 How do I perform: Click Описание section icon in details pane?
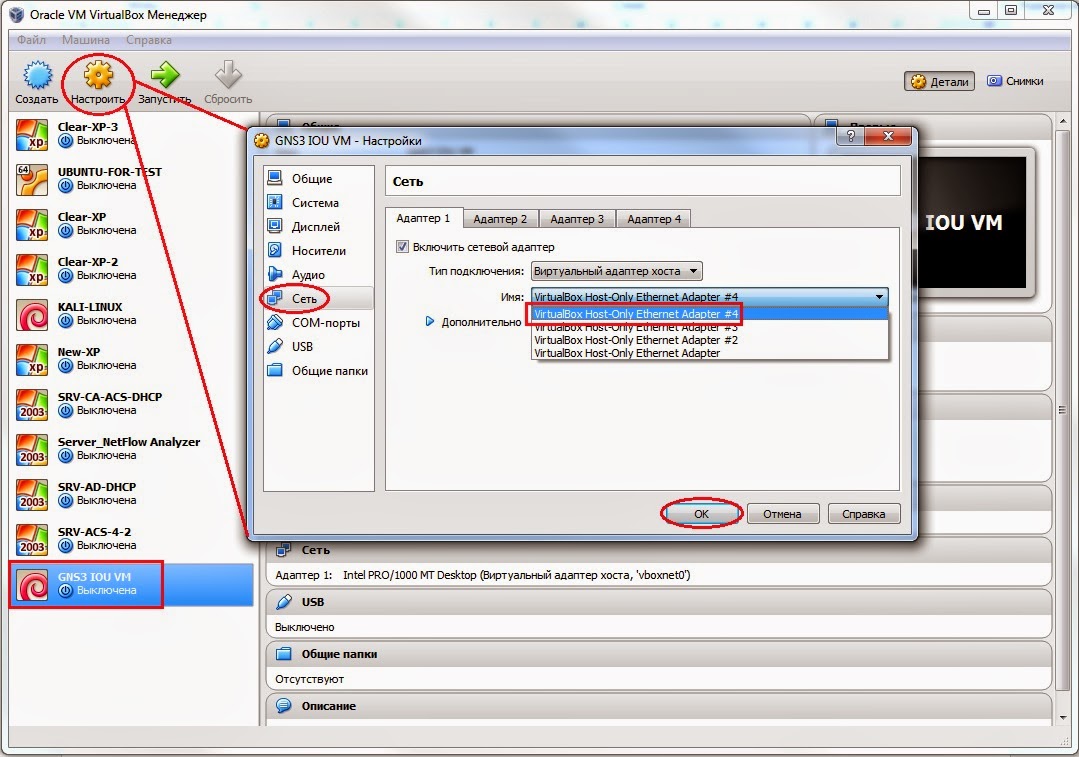284,705
